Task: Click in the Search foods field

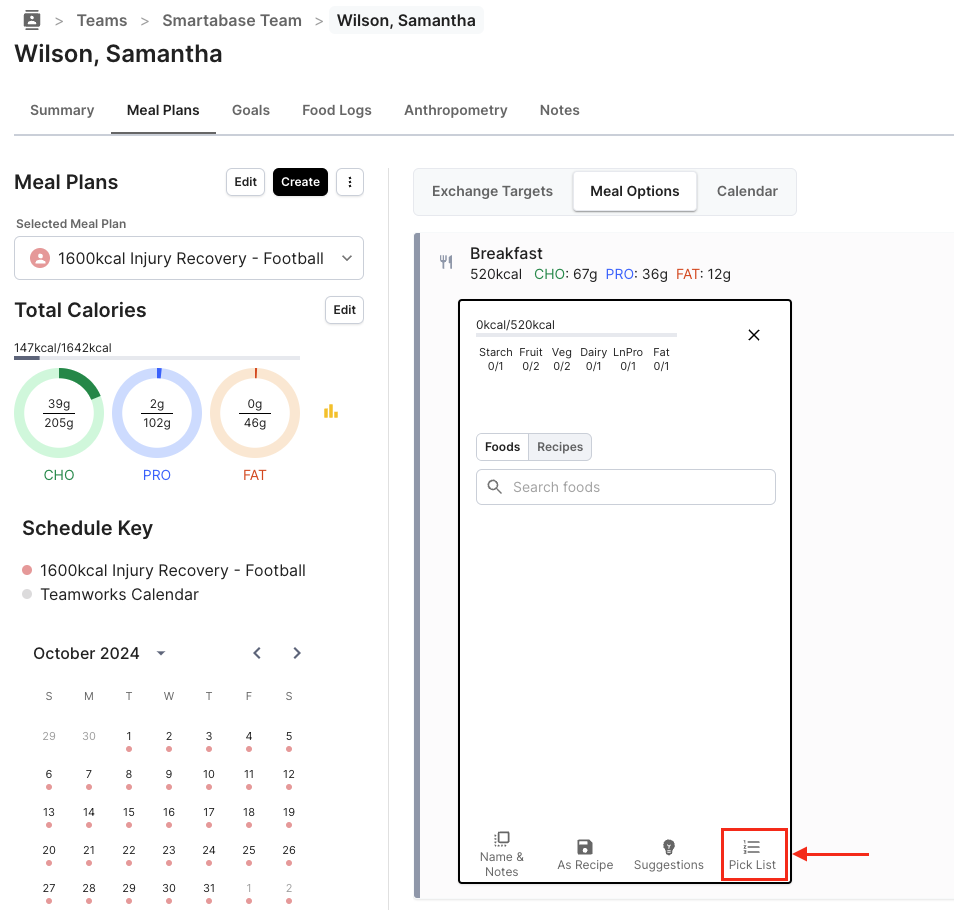Action: click(x=626, y=487)
